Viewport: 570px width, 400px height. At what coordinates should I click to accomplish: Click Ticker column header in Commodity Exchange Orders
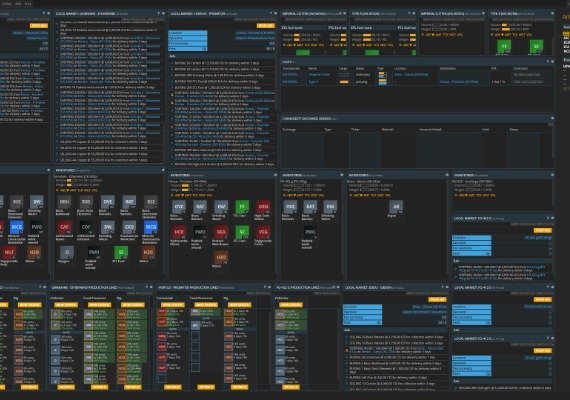(x=355, y=129)
